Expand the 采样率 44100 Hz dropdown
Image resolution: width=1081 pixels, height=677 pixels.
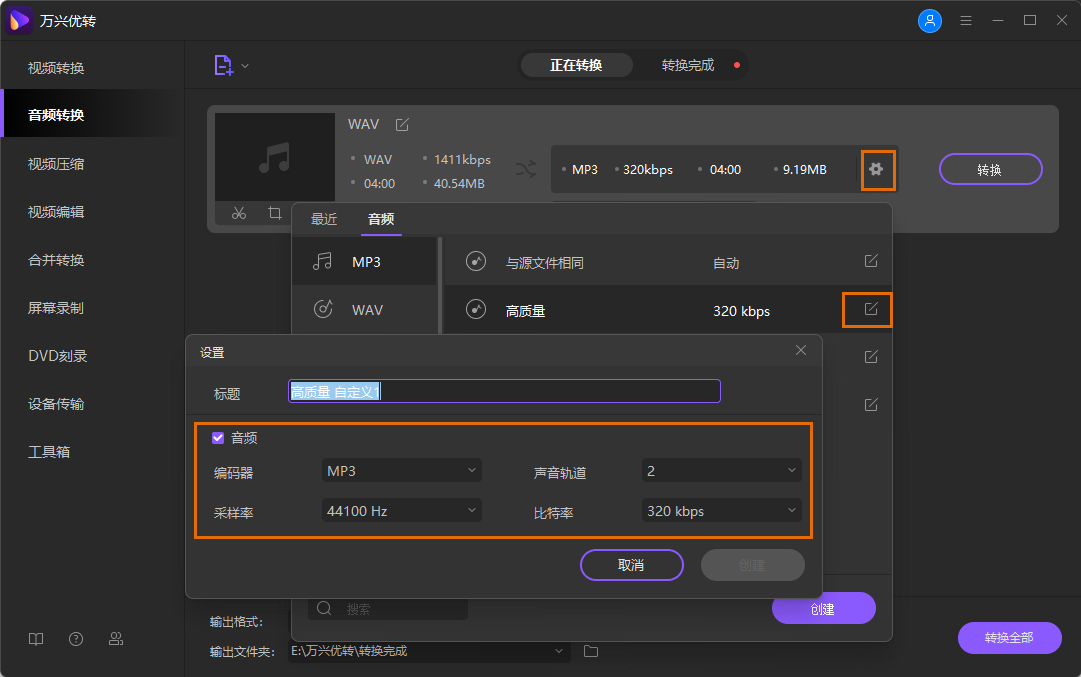point(401,510)
